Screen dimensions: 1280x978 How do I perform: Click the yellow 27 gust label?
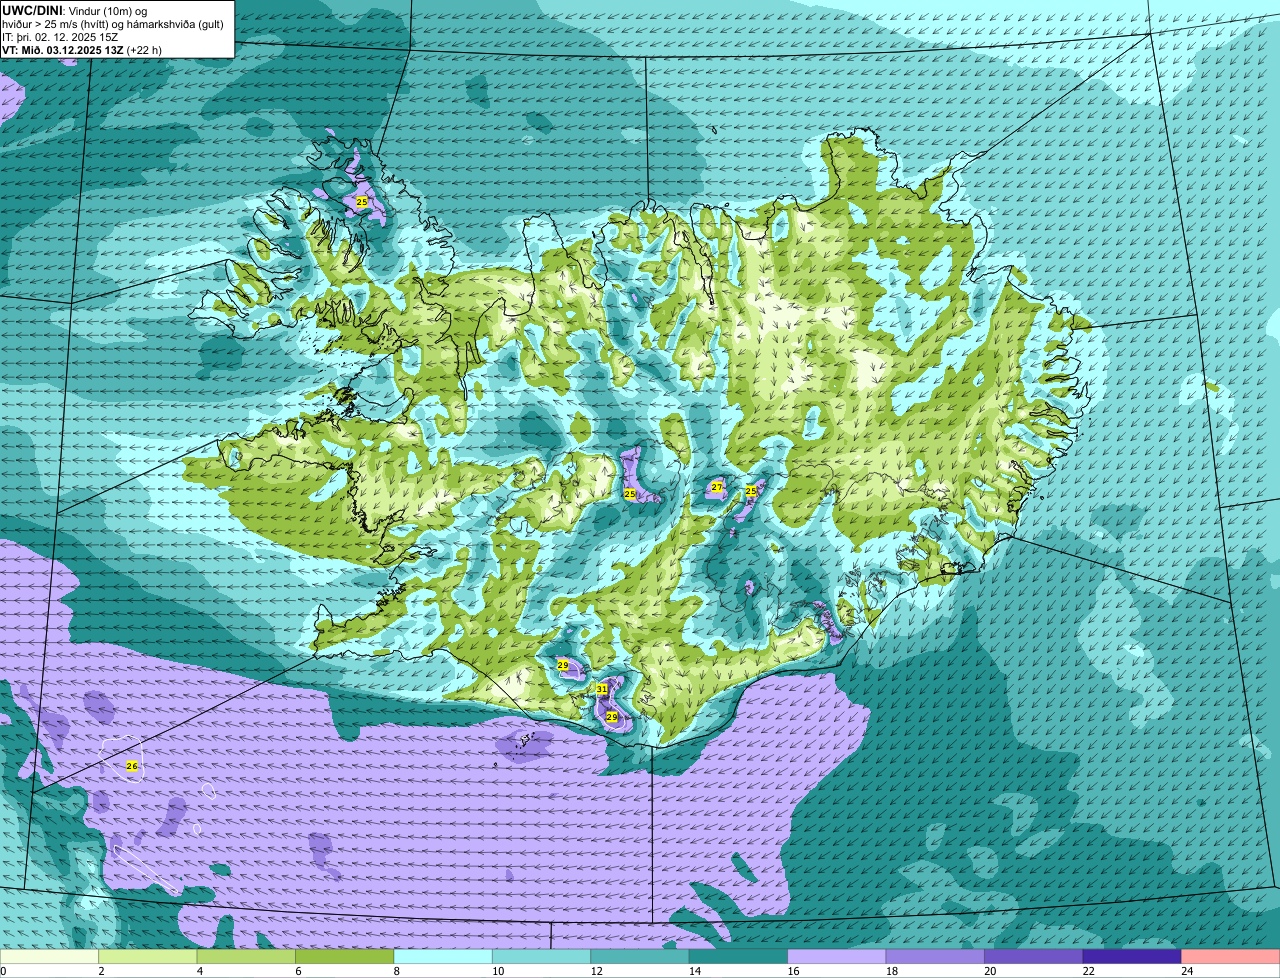click(x=716, y=487)
